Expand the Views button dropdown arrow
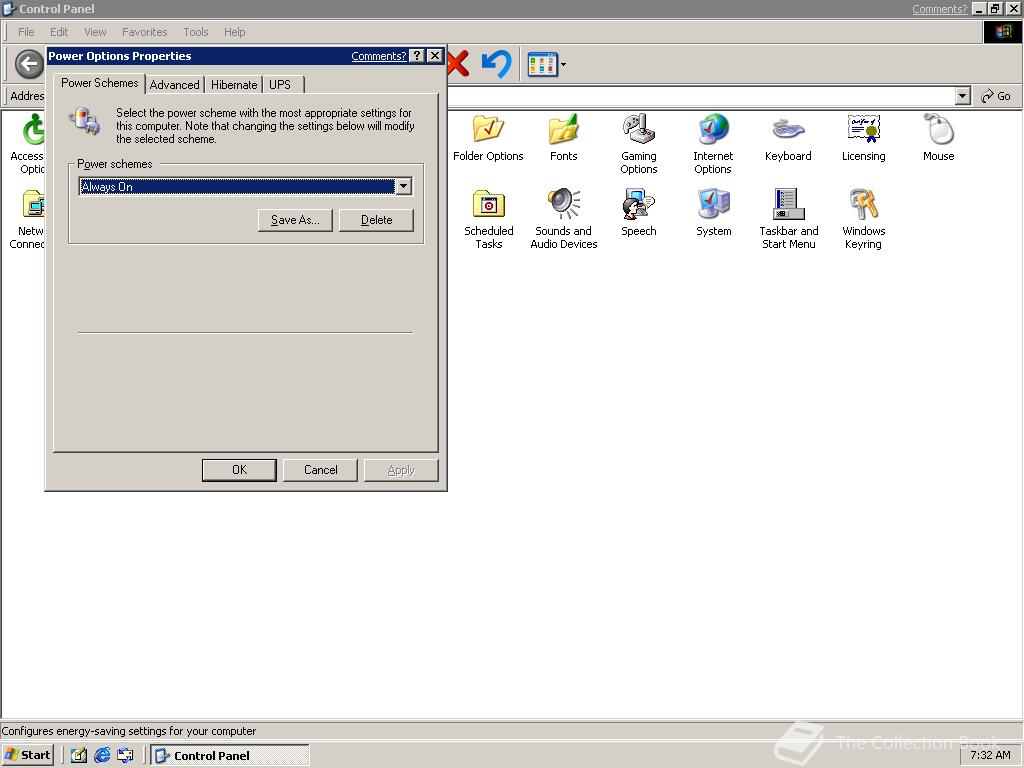The height and width of the screenshot is (768, 1024). coord(563,65)
